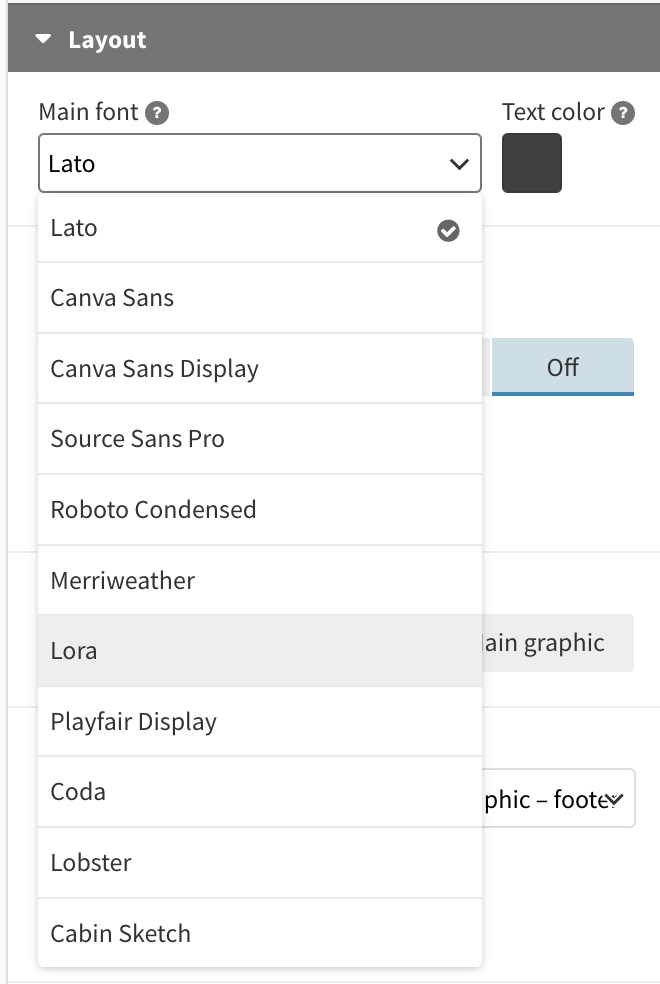Click the chevron on the Main font selector
This screenshot has width=660, height=984.
(461, 163)
